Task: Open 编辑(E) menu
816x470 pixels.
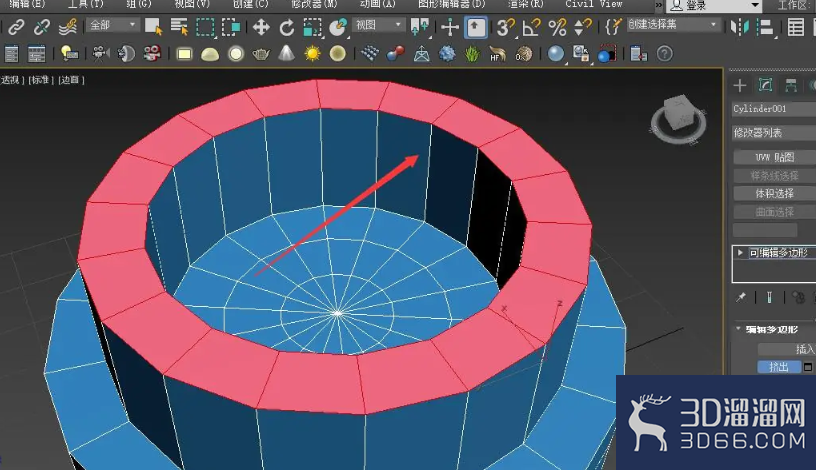Action: (x=27, y=4)
